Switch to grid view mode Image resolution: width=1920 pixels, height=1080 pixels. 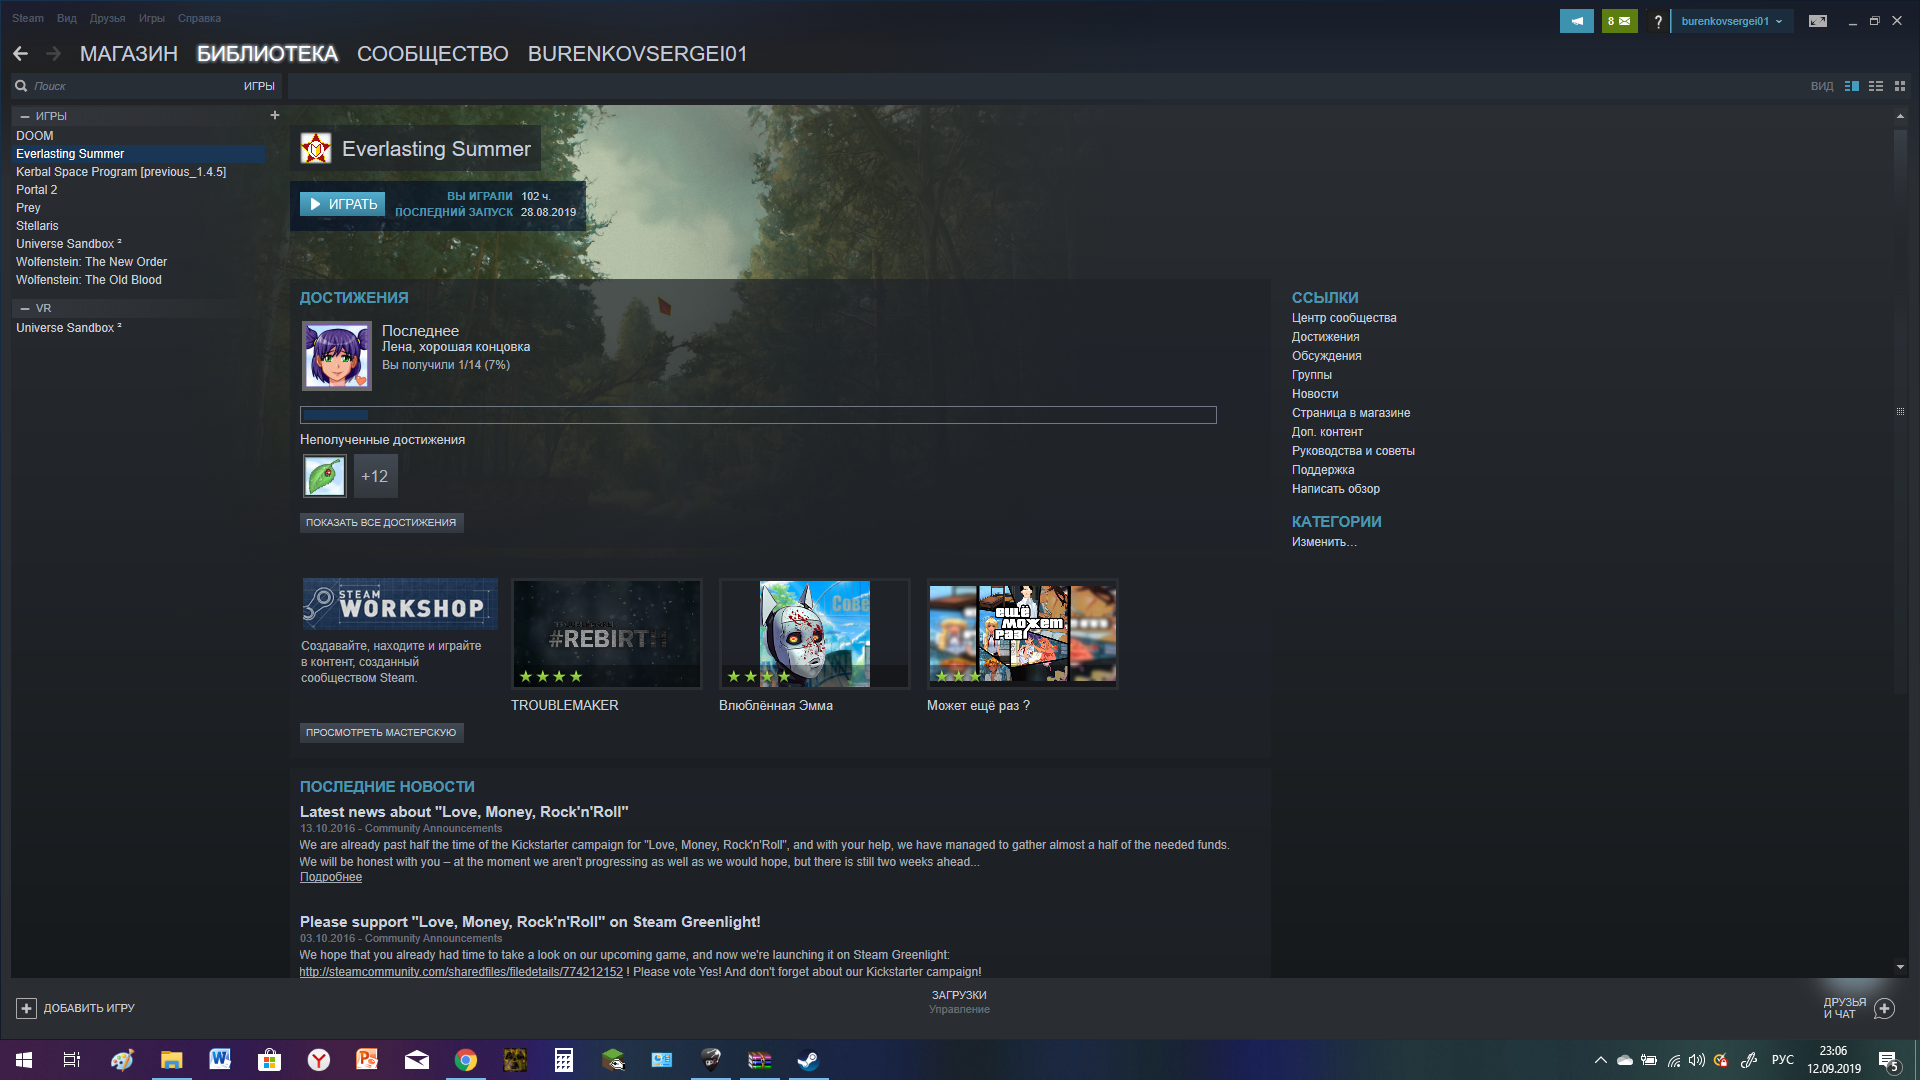(x=1900, y=86)
